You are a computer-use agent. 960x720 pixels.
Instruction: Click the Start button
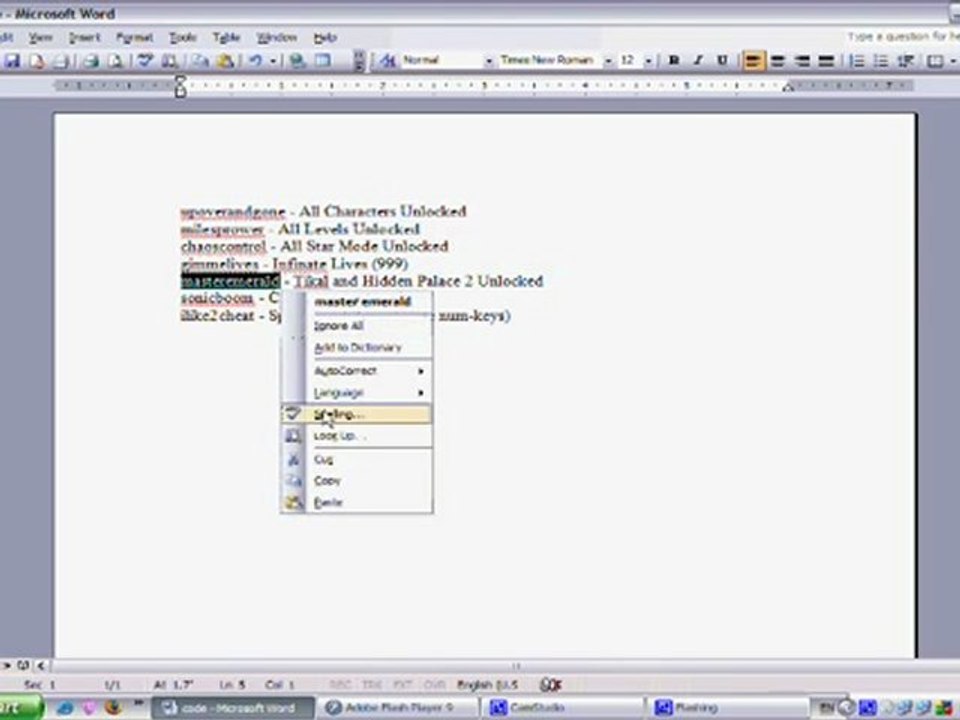[20, 708]
